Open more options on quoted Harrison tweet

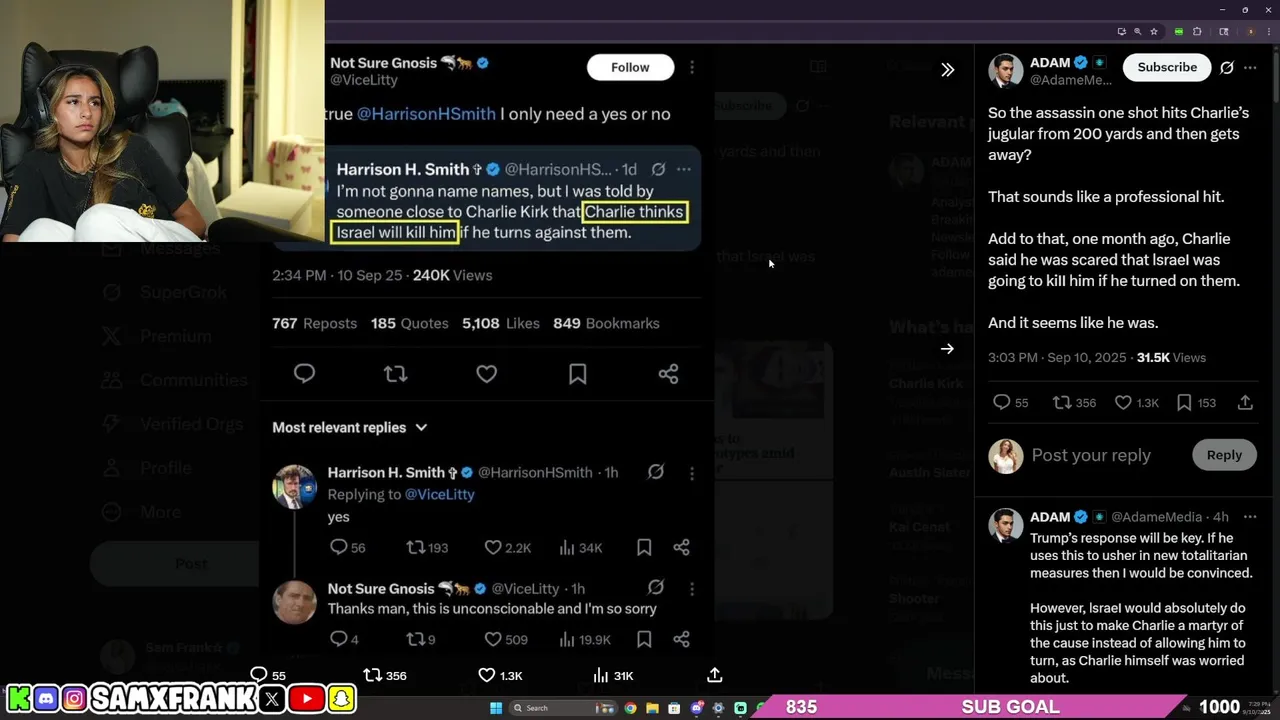(x=684, y=169)
